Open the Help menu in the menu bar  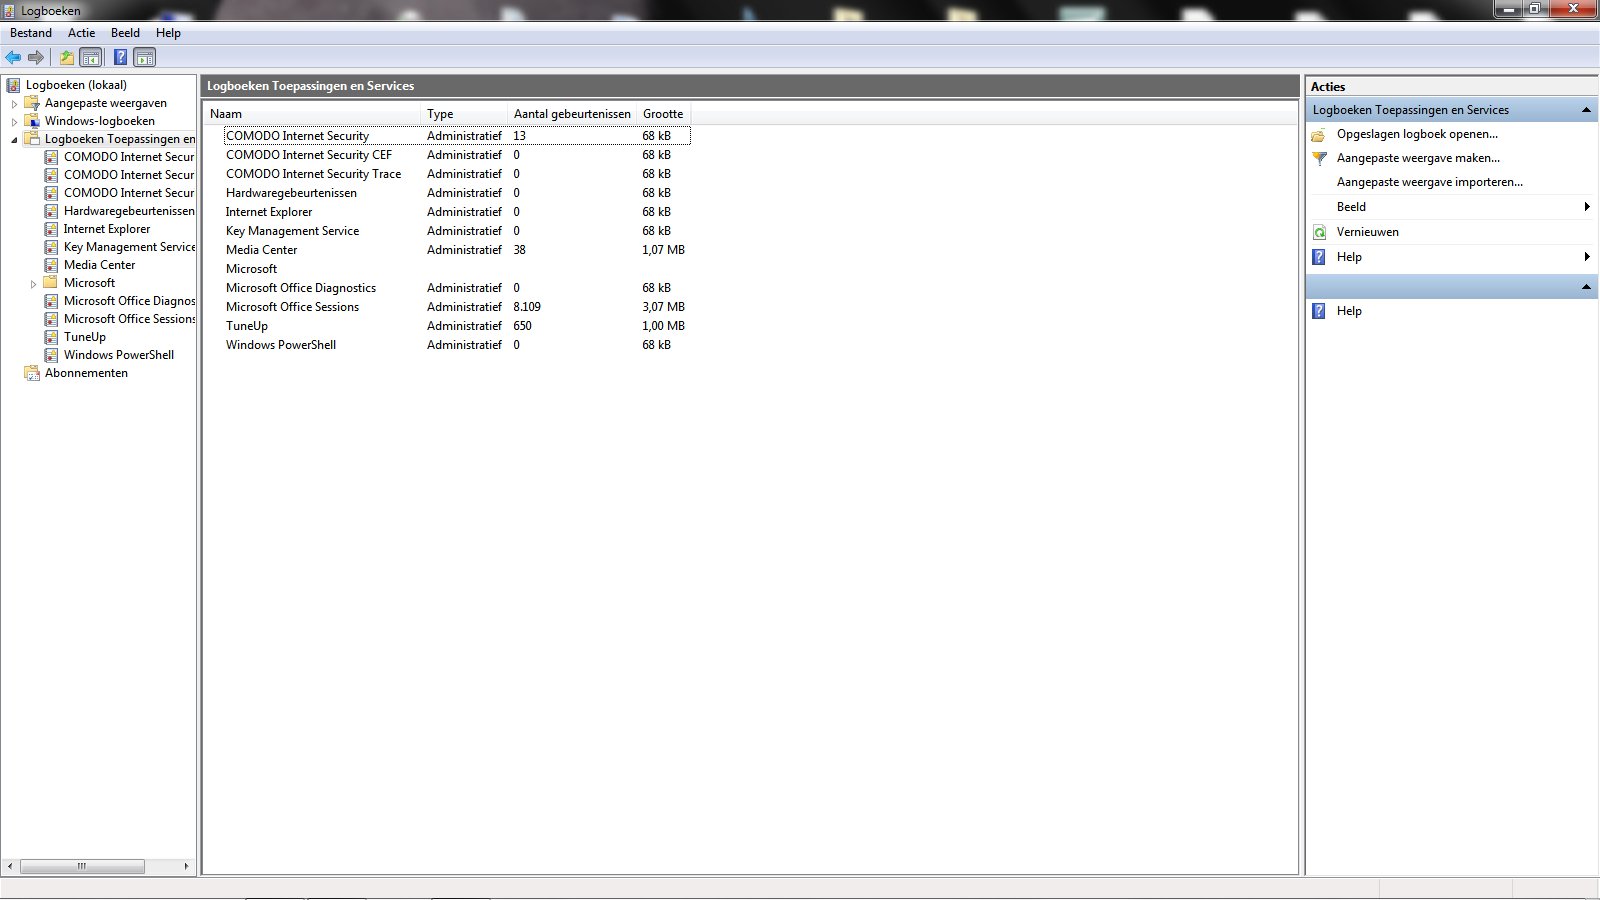coord(168,33)
